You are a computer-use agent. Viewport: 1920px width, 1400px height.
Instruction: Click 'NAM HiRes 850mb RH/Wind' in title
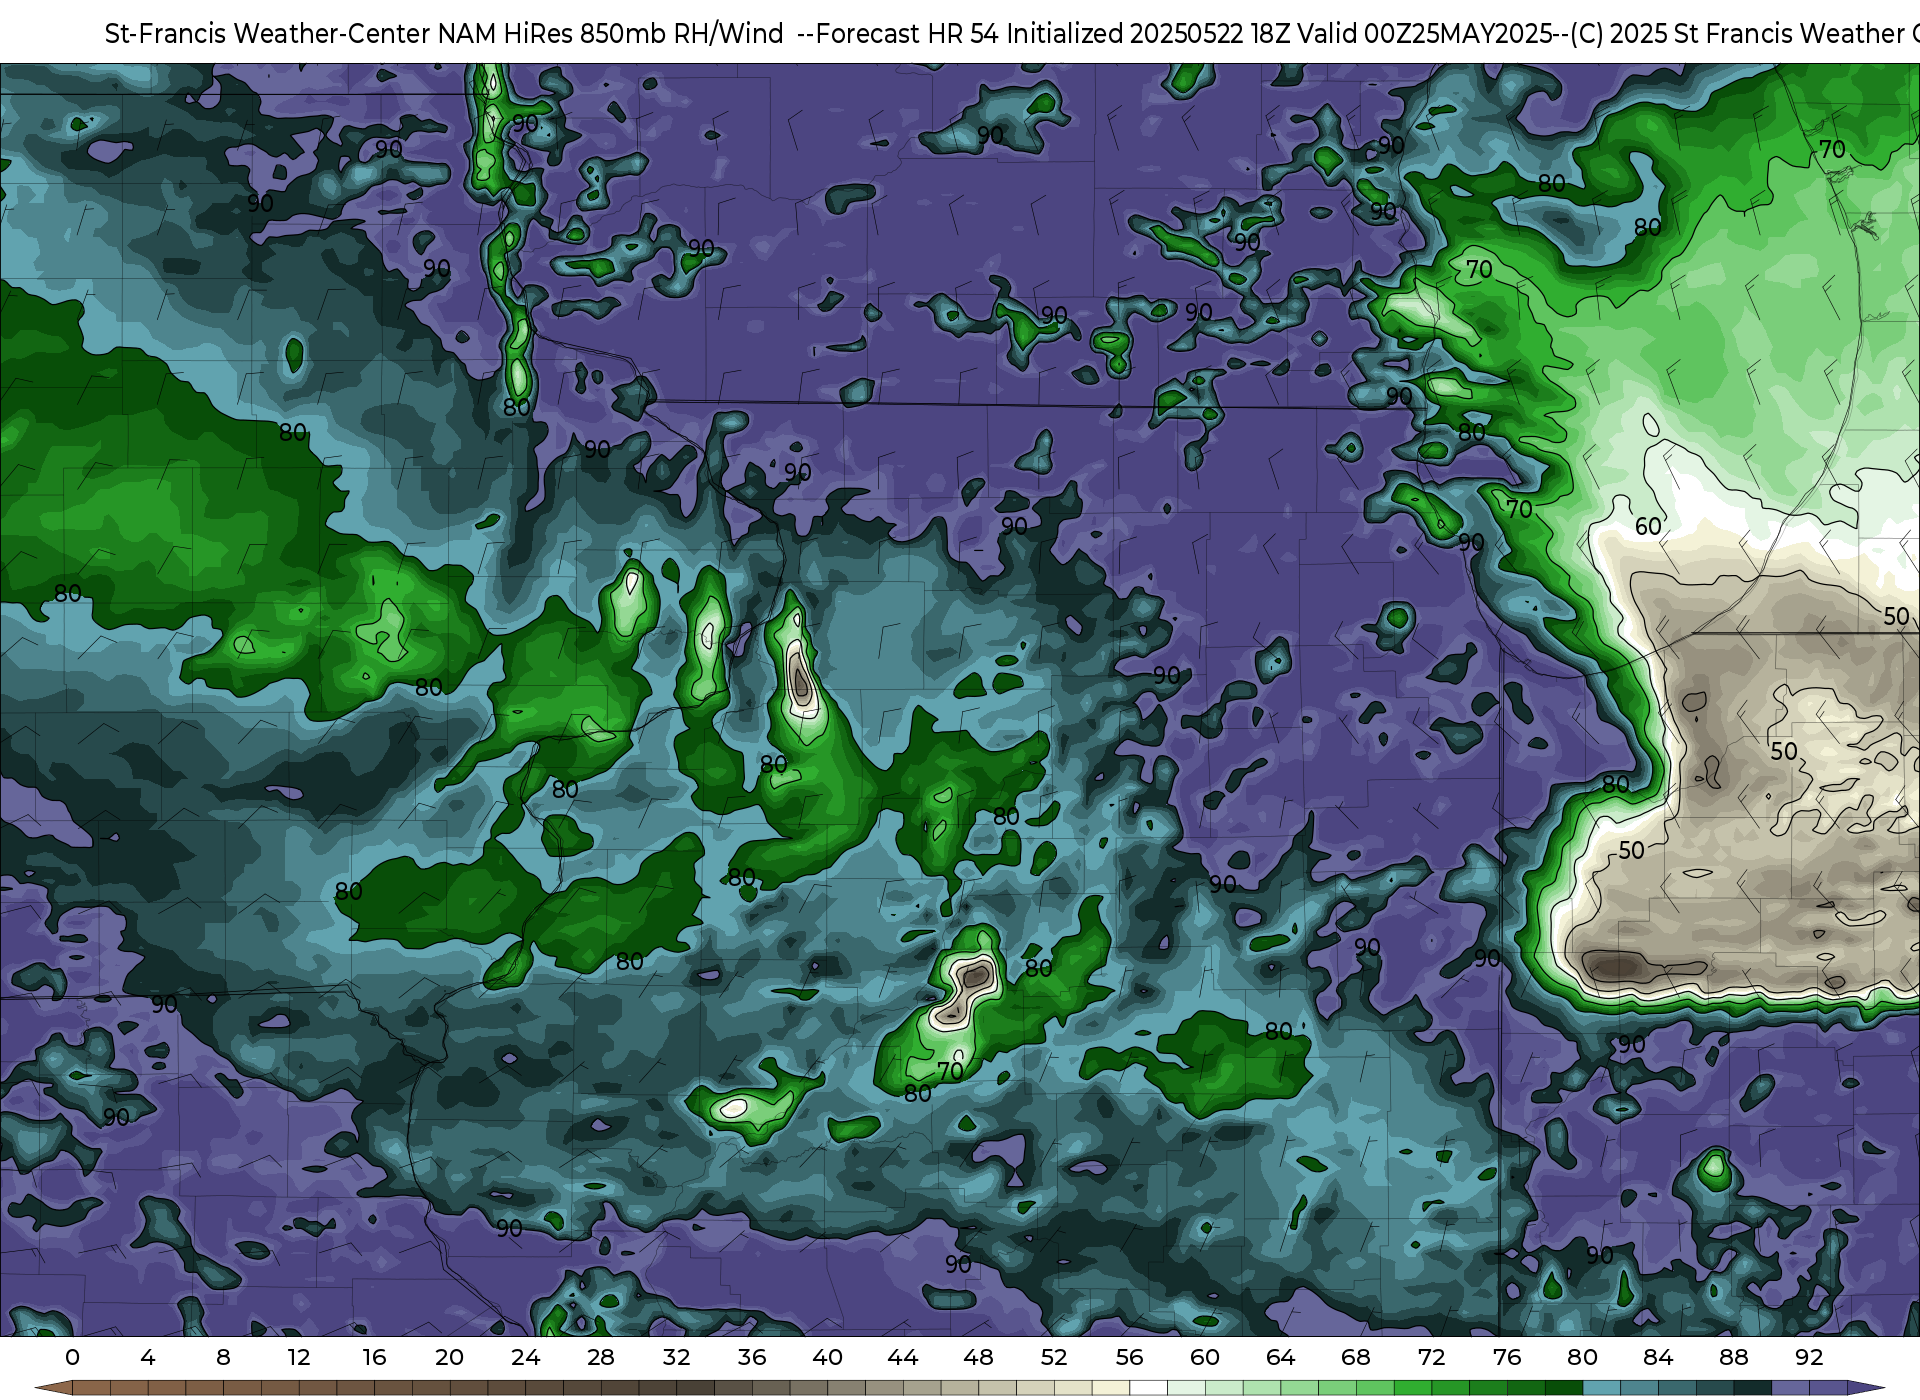coord(610,34)
